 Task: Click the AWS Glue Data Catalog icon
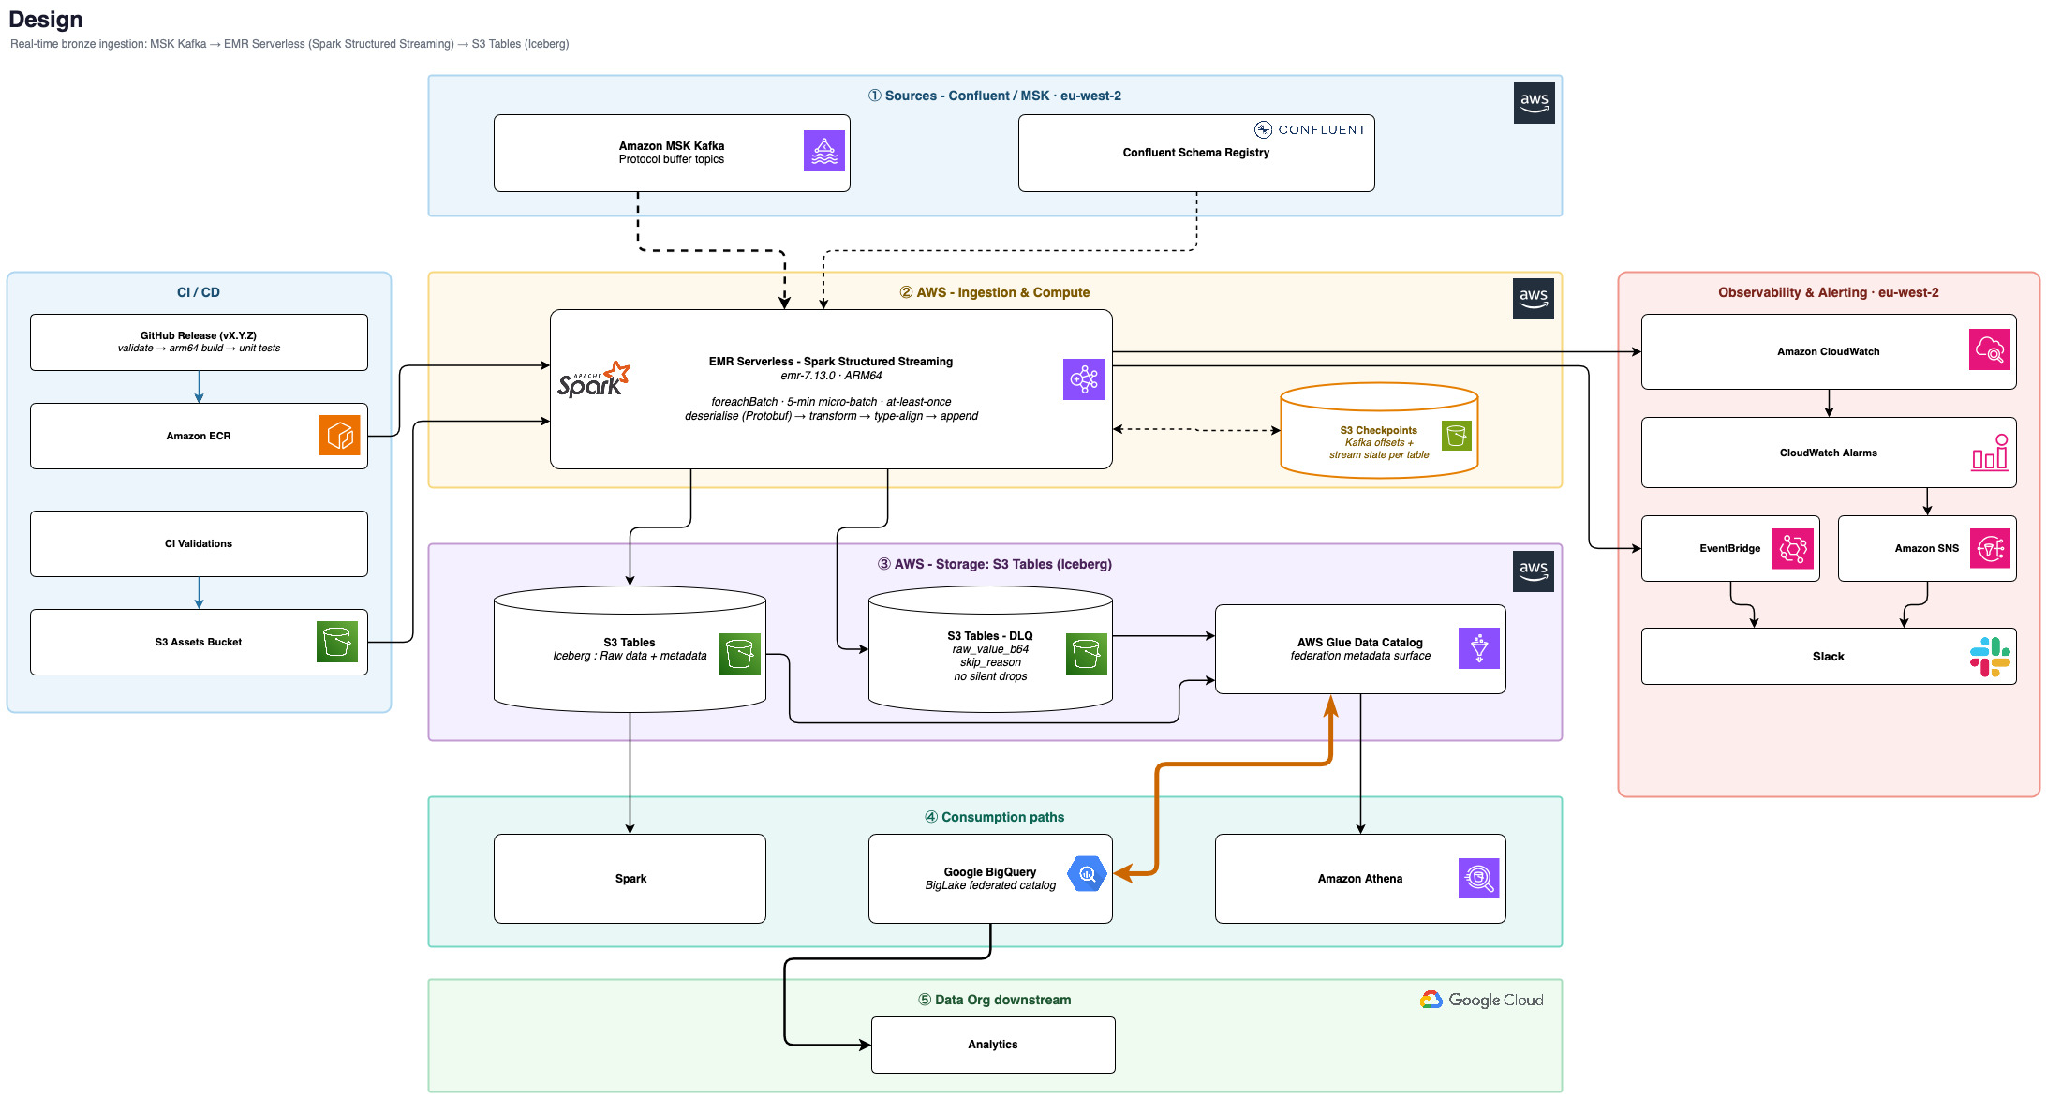(1480, 648)
